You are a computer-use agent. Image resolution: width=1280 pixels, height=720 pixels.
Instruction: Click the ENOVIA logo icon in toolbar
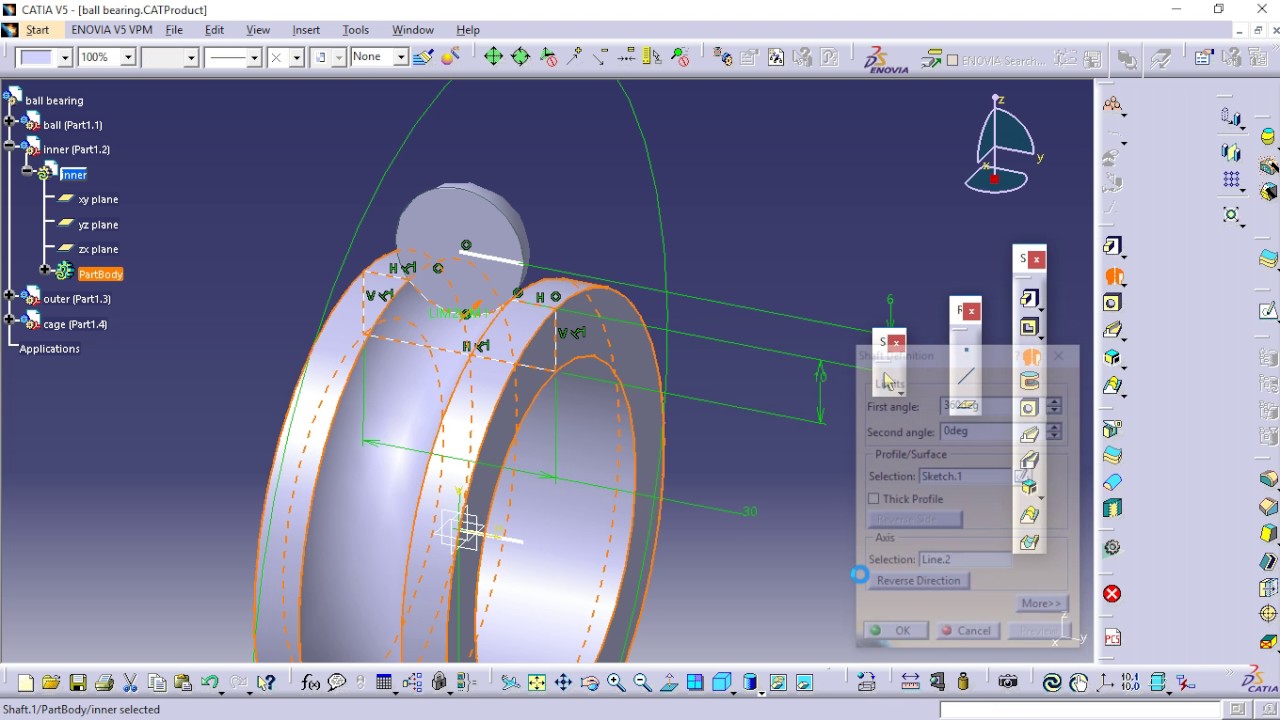point(886,59)
